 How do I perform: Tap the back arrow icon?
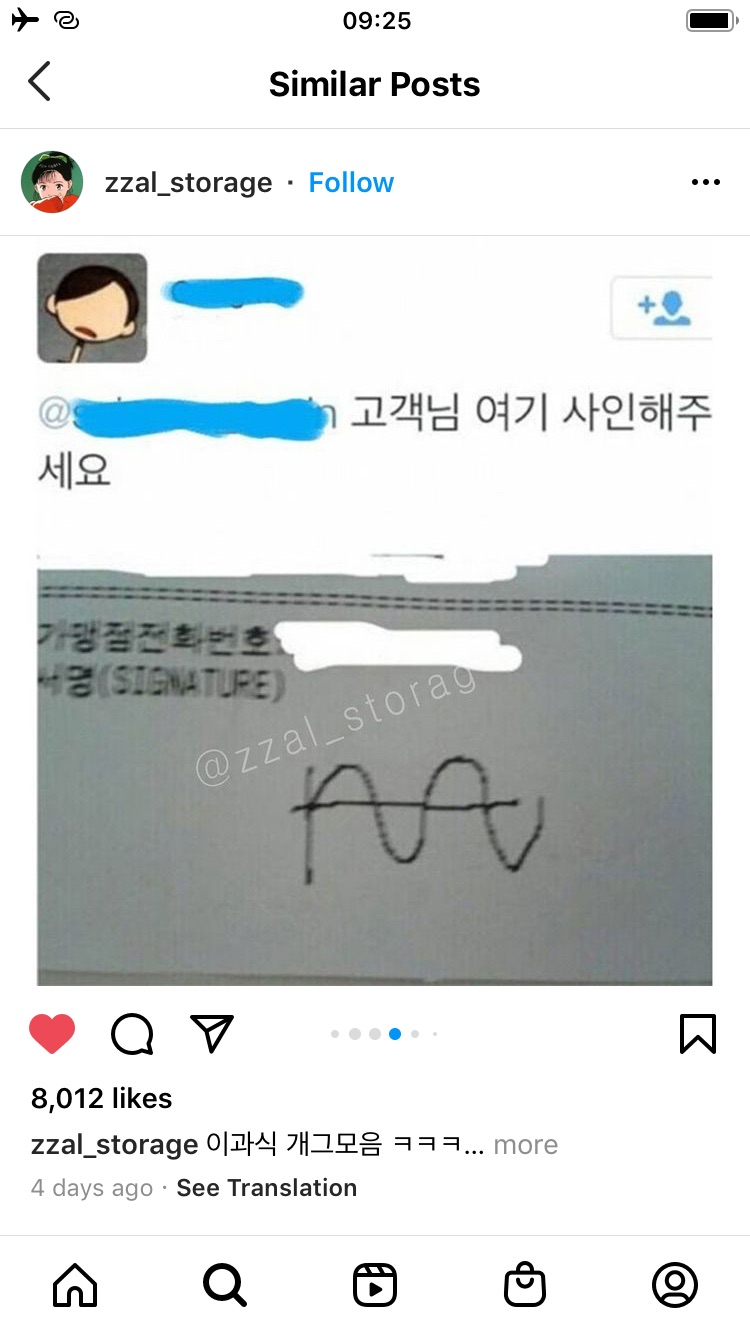pyautogui.click(x=39, y=82)
